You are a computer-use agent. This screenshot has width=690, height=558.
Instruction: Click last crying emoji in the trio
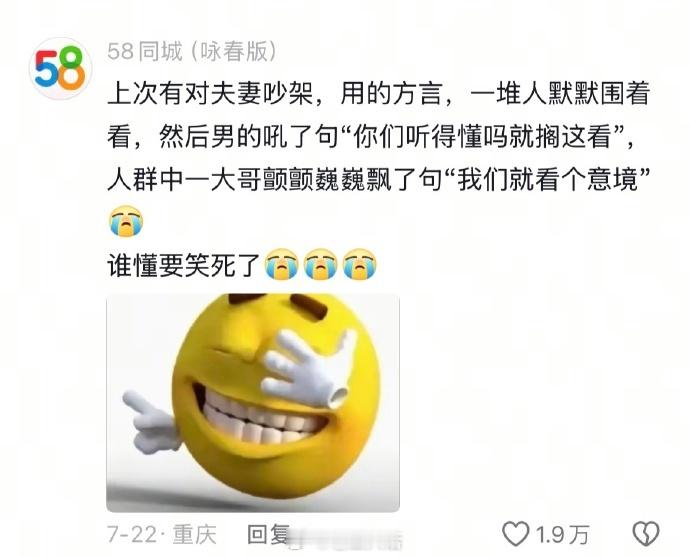click(360, 264)
